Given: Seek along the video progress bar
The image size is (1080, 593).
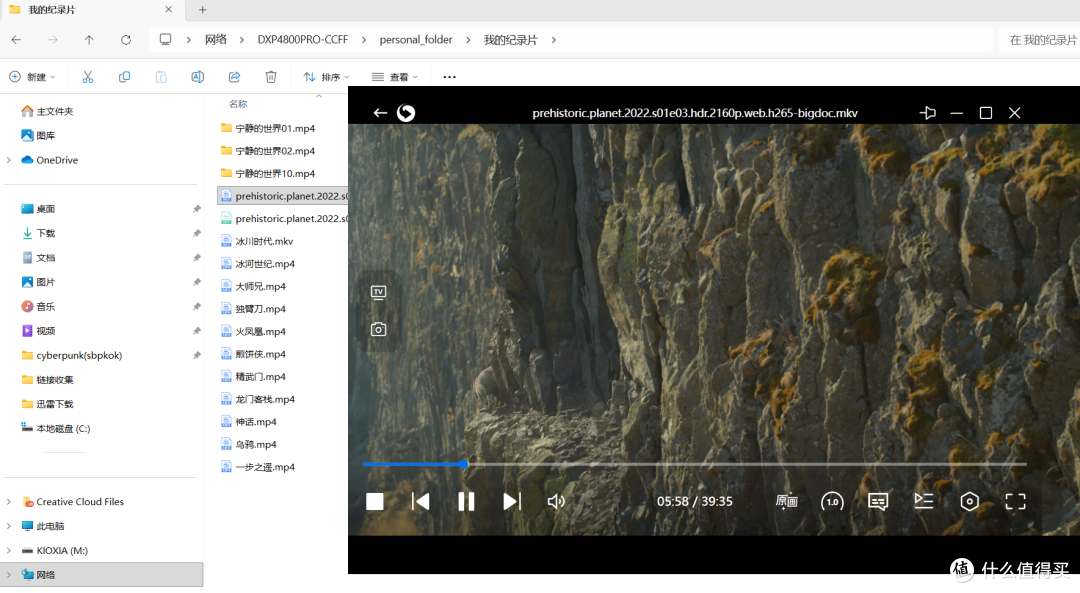Looking at the screenshot, I should [x=694, y=464].
